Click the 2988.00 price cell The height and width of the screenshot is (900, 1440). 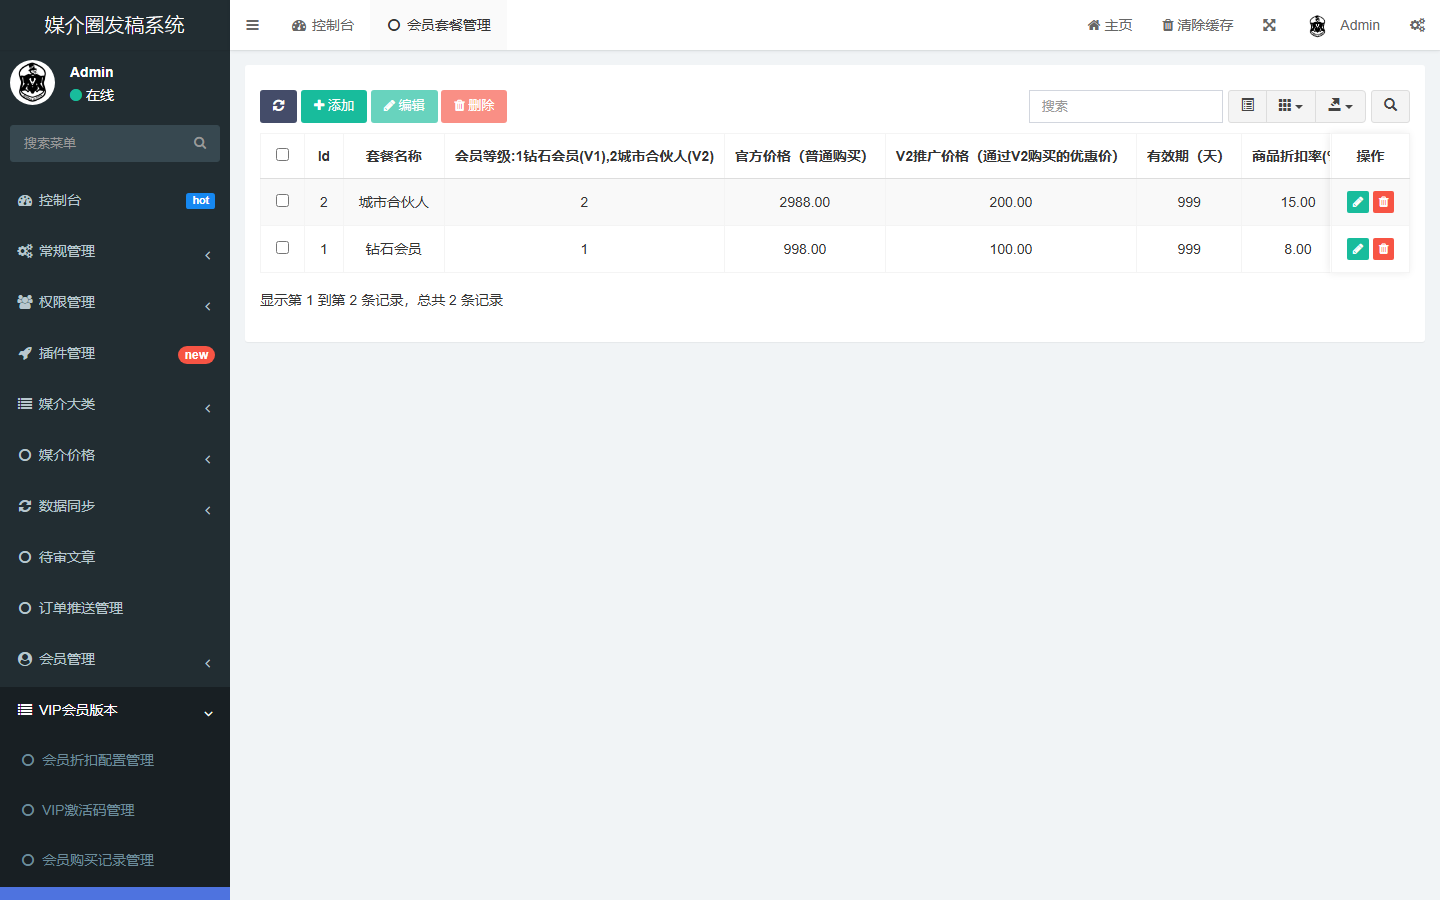point(805,202)
